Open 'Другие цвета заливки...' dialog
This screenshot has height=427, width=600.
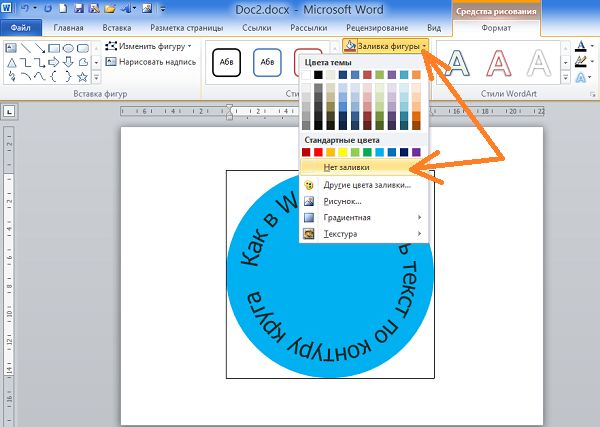coord(364,185)
